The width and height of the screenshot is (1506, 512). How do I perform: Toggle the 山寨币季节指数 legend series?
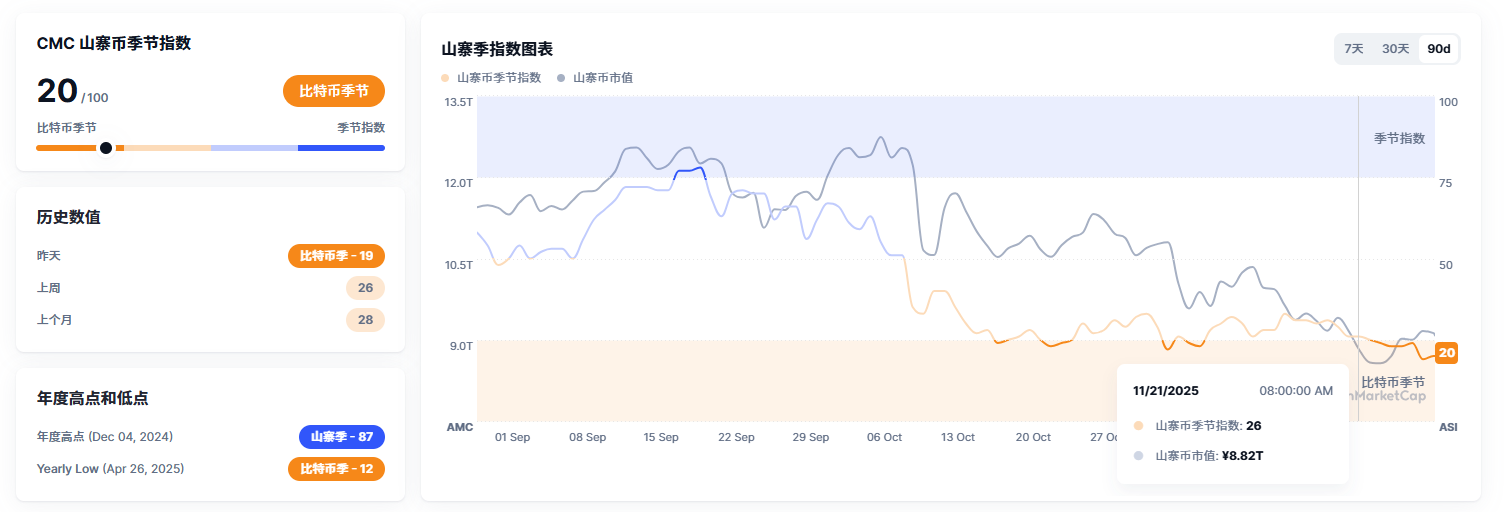pyautogui.click(x=498, y=78)
